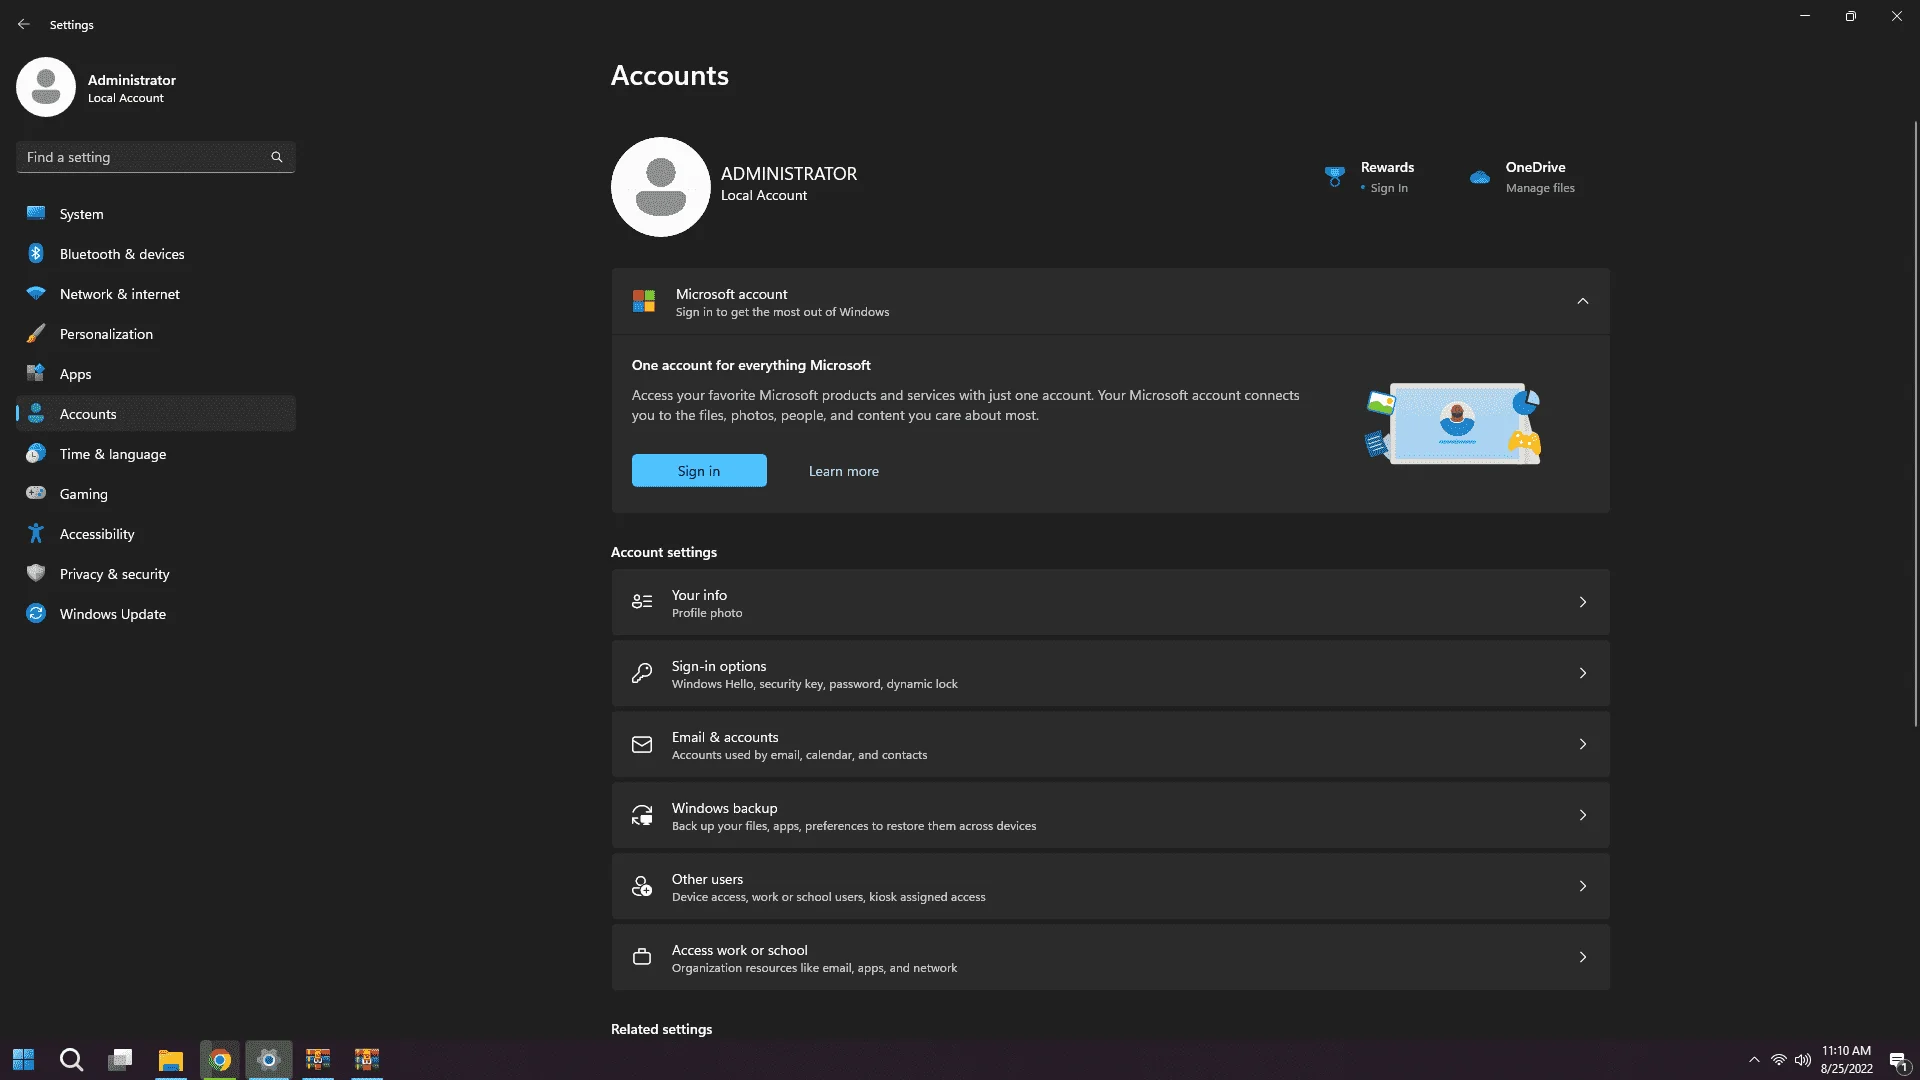Image resolution: width=1920 pixels, height=1080 pixels.
Task: Open Access work or school via its chevron
Action: (x=1583, y=957)
